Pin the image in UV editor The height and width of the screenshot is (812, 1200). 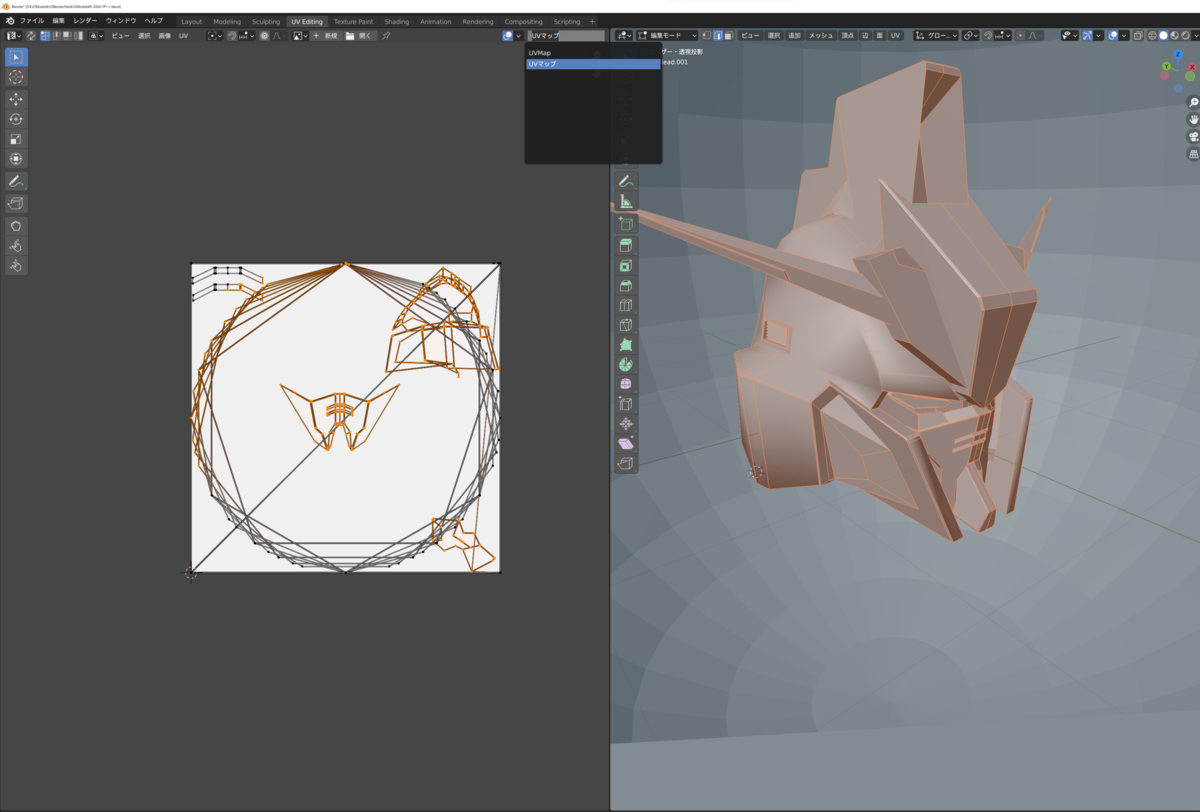coord(386,36)
